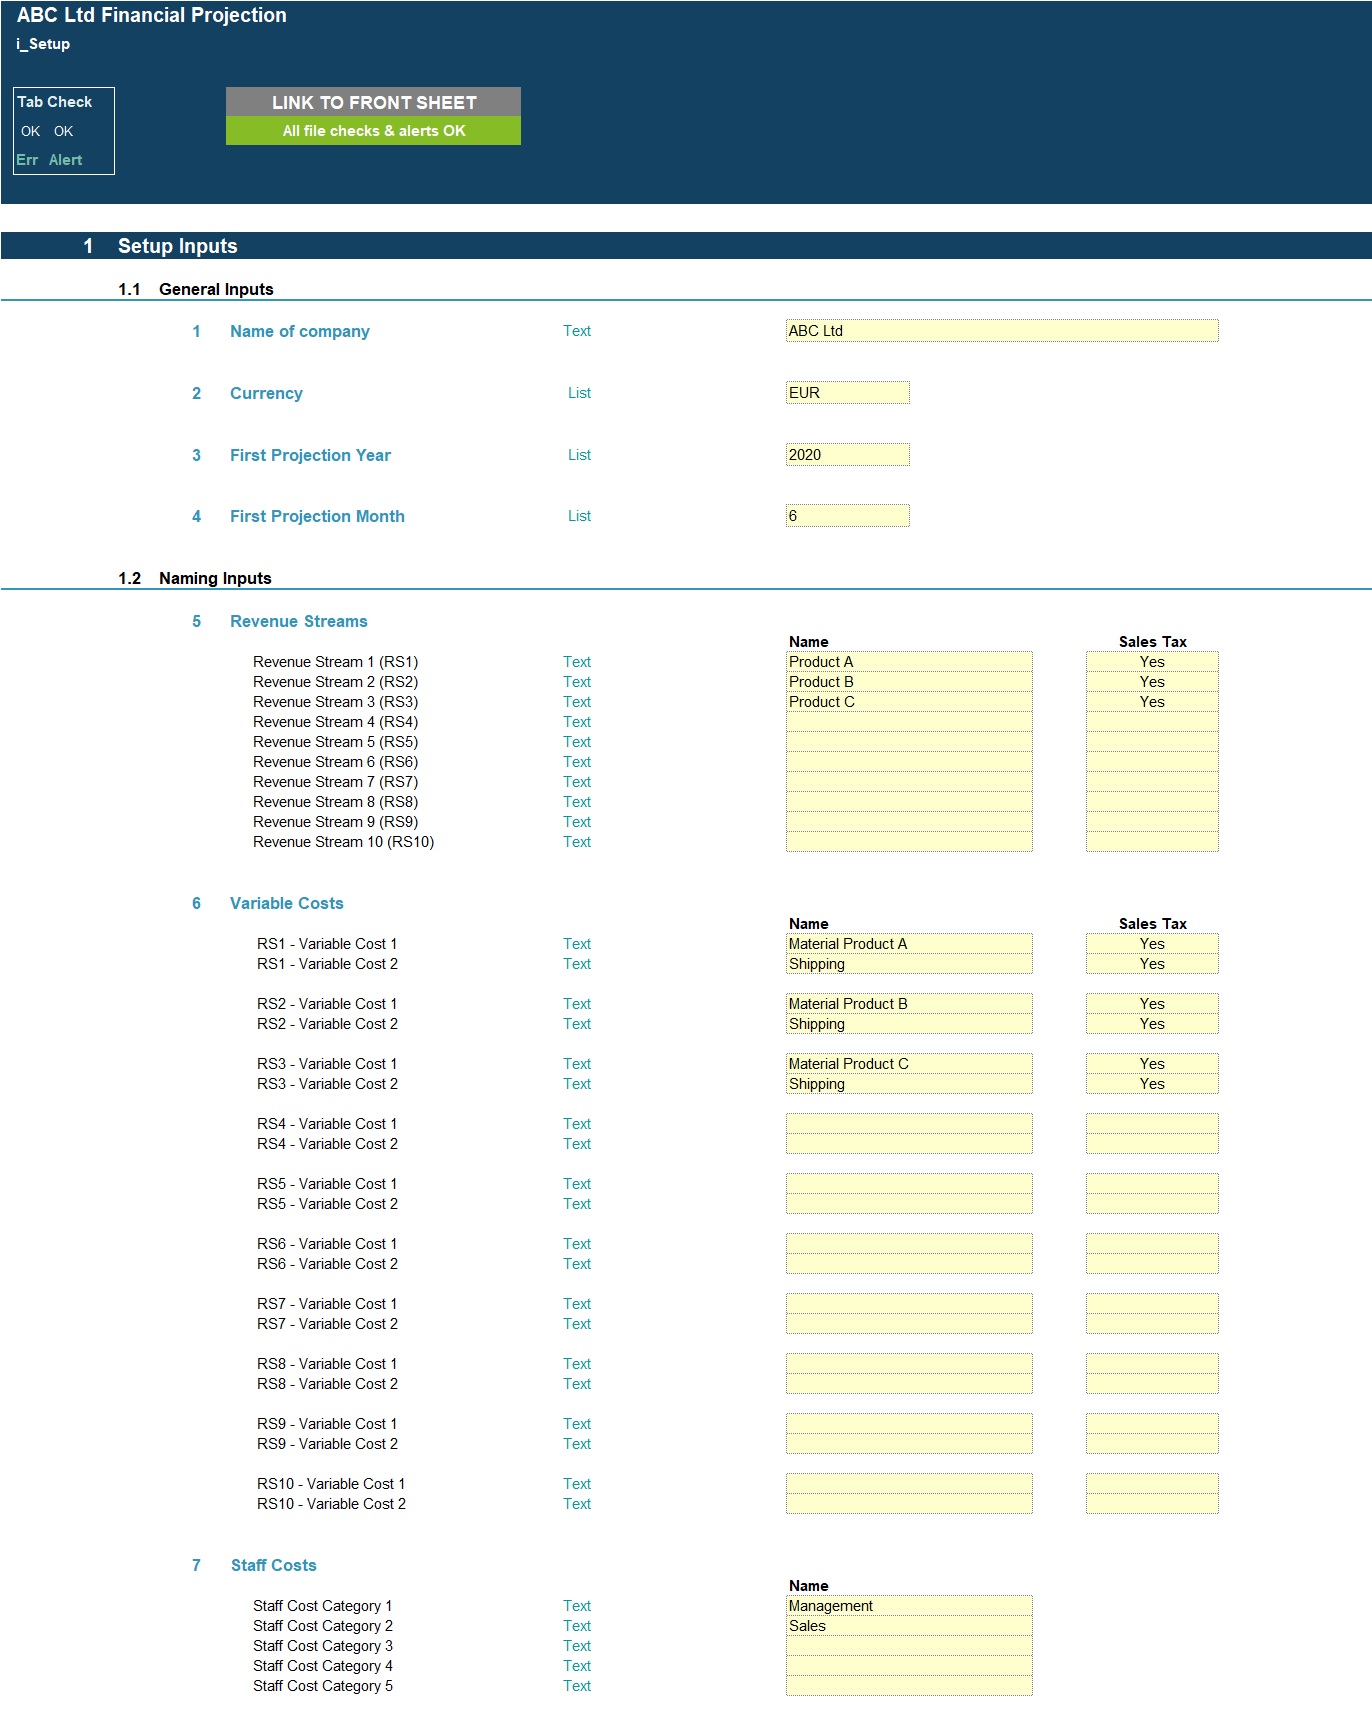Click the 'Alert' label in Tab Check box
Screen dimensions: 1372x1736
tap(66, 160)
